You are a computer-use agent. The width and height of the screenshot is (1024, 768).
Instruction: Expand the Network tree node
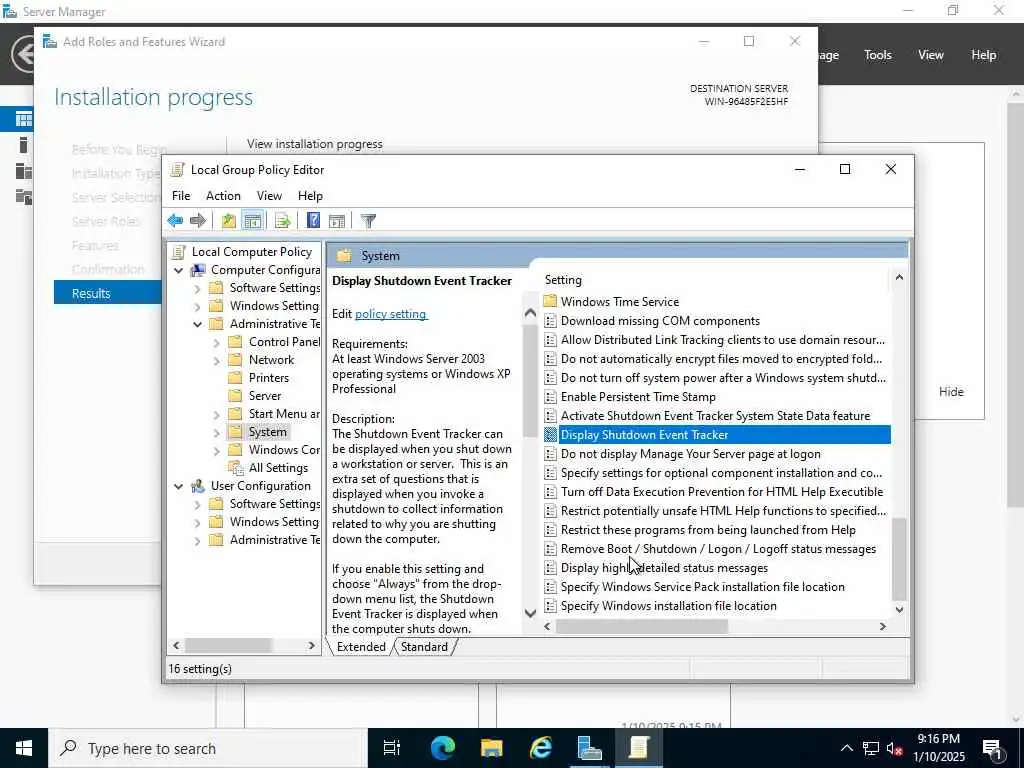click(x=216, y=360)
